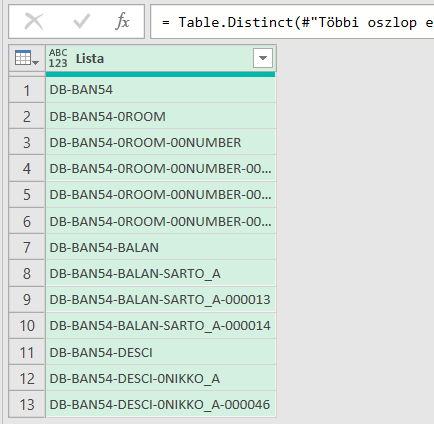Select the cell DB-BAN54-BALAN-SARTO_A-000014
Image resolution: width=434 pixels, height=424 pixels.
pyautogui.click(x=161, y=326)
